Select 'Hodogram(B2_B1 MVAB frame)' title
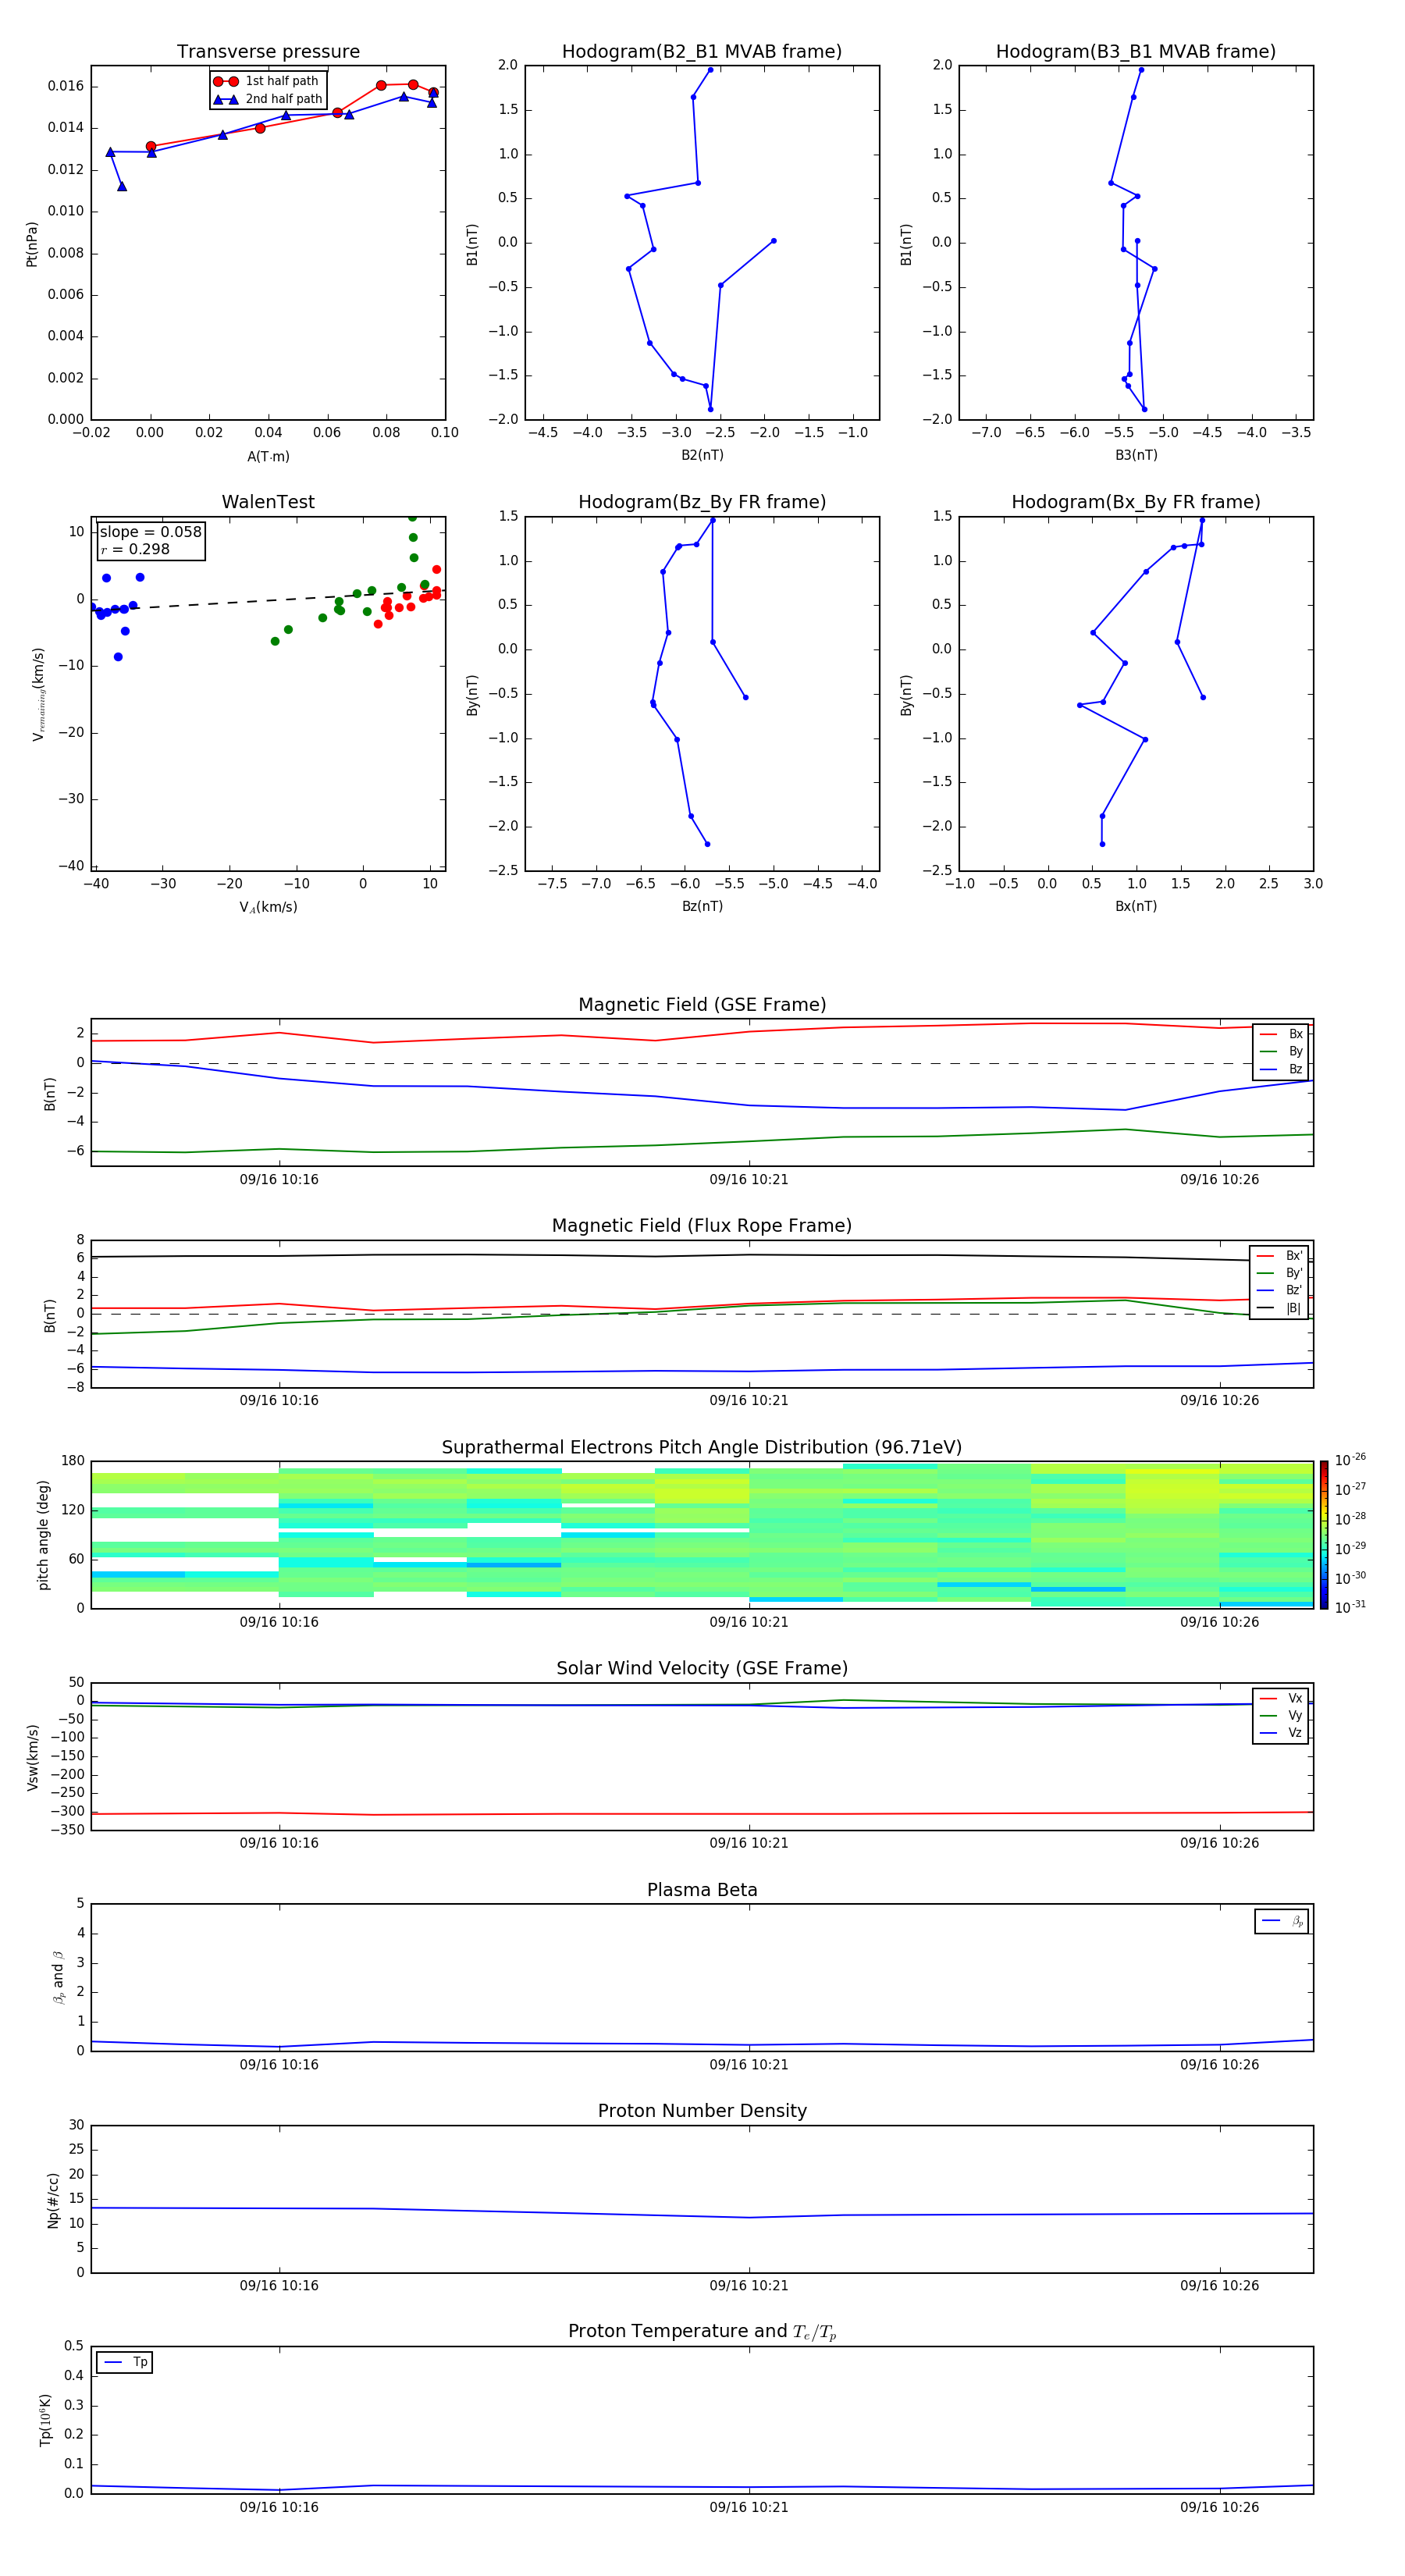The image size is (1405, 2576). point(702,51)
